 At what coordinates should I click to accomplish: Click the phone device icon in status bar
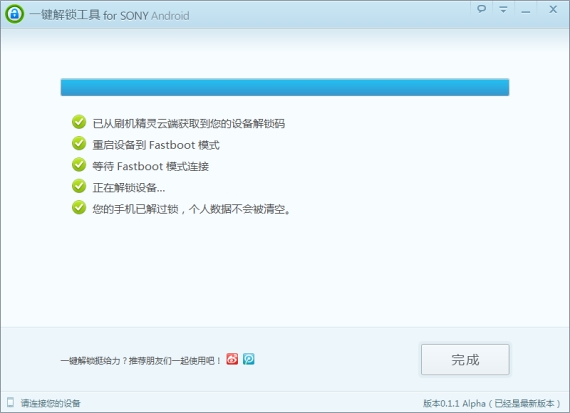[11, 402]
